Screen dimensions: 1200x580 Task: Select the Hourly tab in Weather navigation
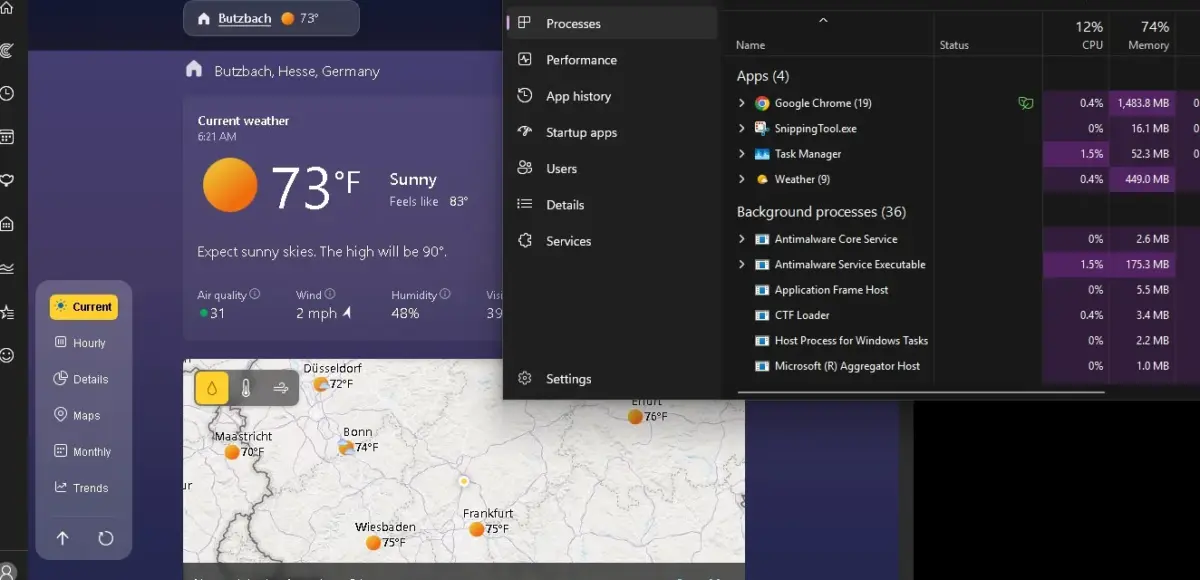[x=84, y=343]
